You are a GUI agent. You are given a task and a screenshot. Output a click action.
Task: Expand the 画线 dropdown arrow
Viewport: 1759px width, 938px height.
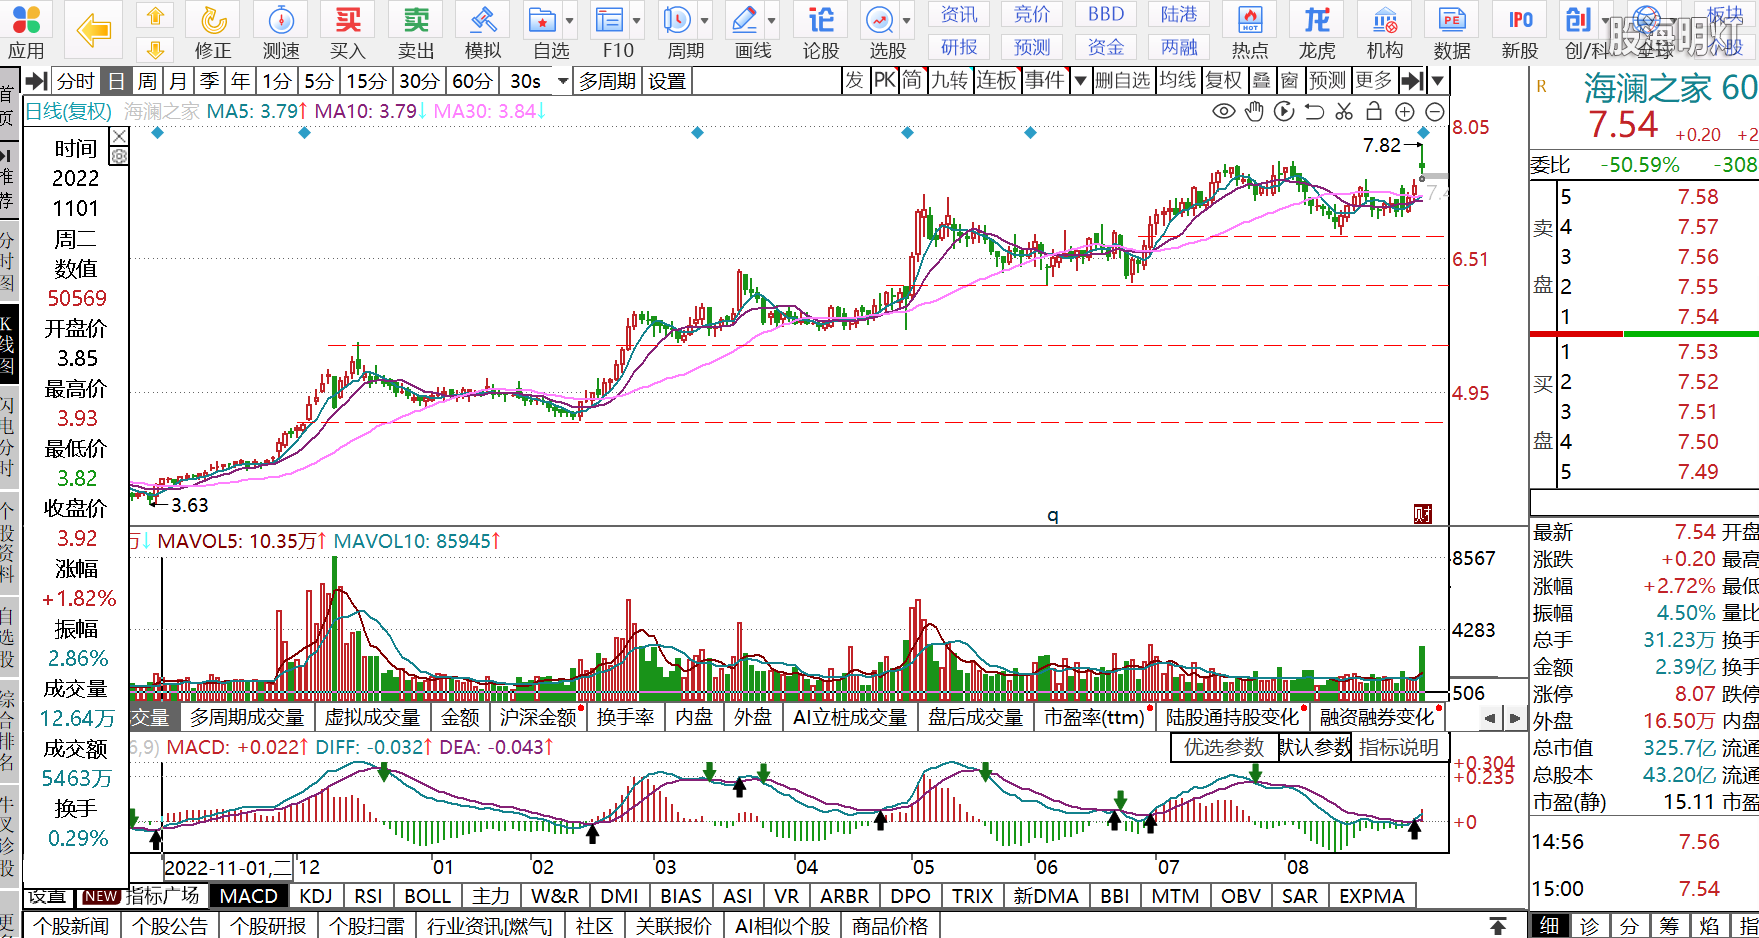click(x=772, y=20)
